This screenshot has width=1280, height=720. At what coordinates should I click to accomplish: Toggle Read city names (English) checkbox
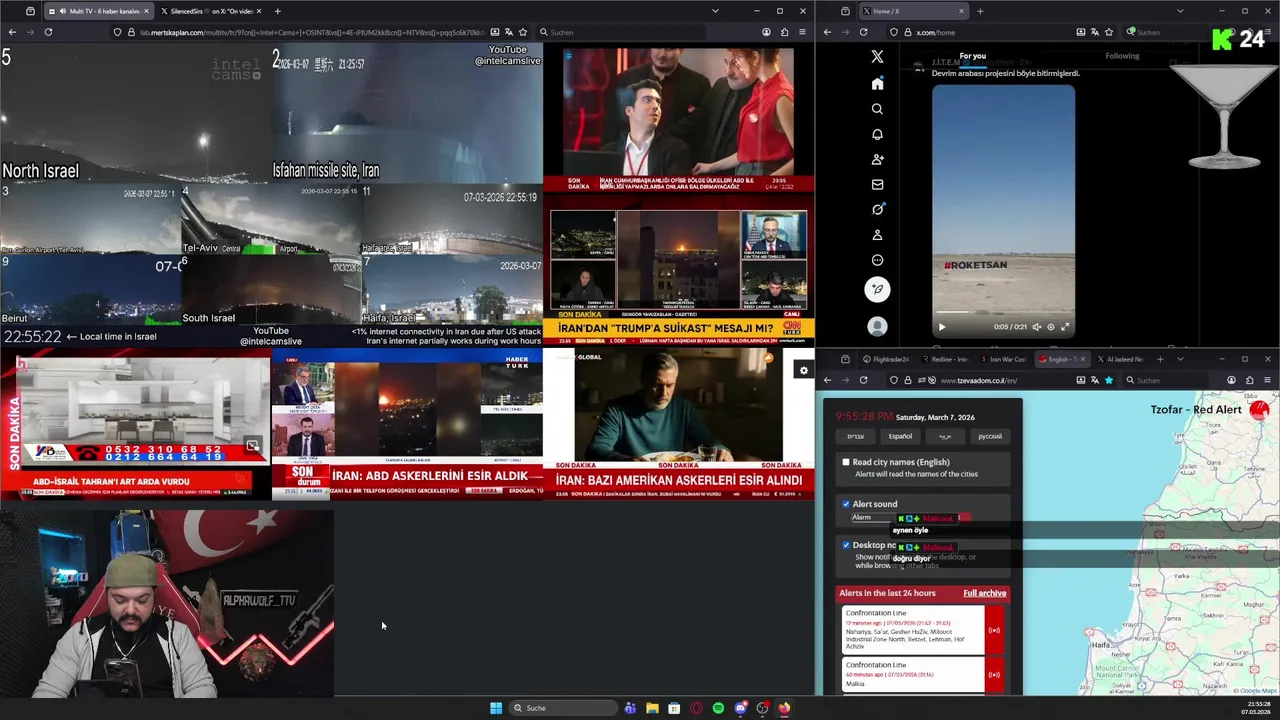(x=846, y=462)
